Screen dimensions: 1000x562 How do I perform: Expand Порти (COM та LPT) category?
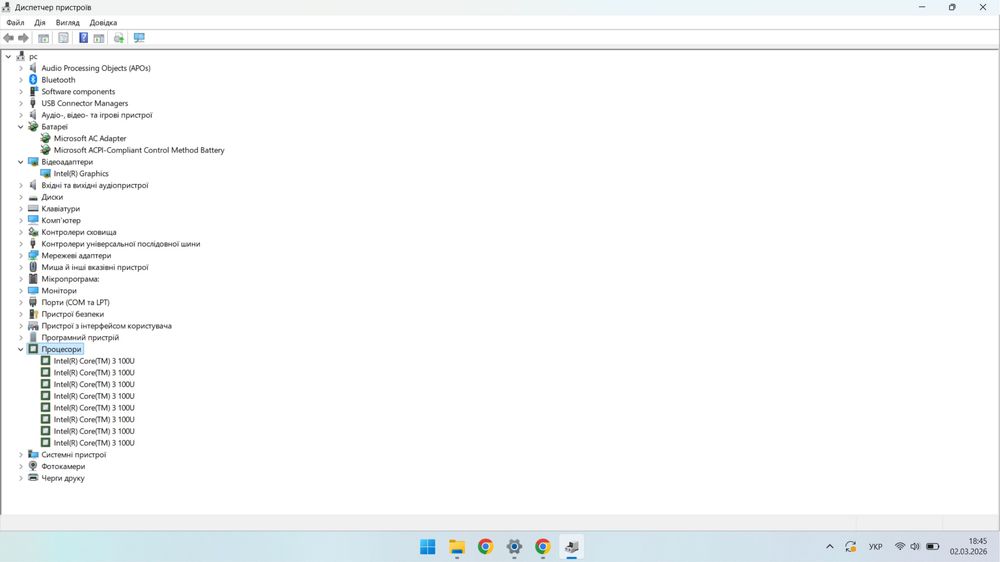(20, 302)
